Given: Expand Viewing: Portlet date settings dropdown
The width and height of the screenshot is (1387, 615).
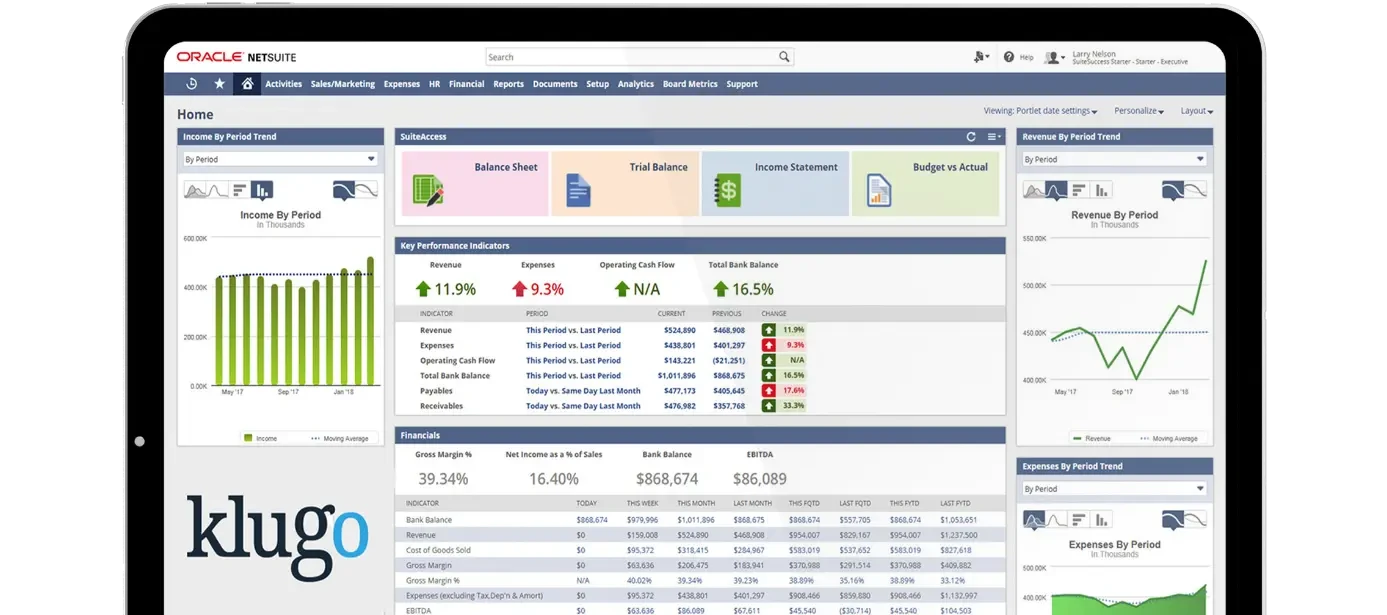Looking at the screenshot, I should click(1041, 111).
